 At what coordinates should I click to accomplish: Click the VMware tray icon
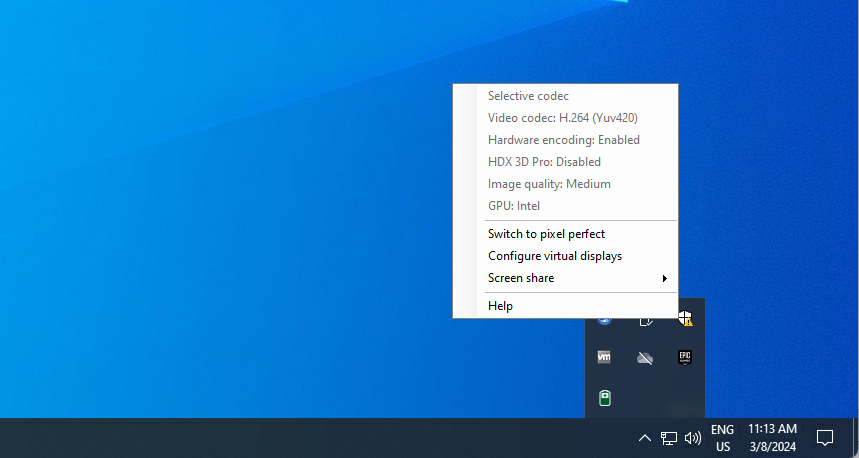(x=604, y=357)
